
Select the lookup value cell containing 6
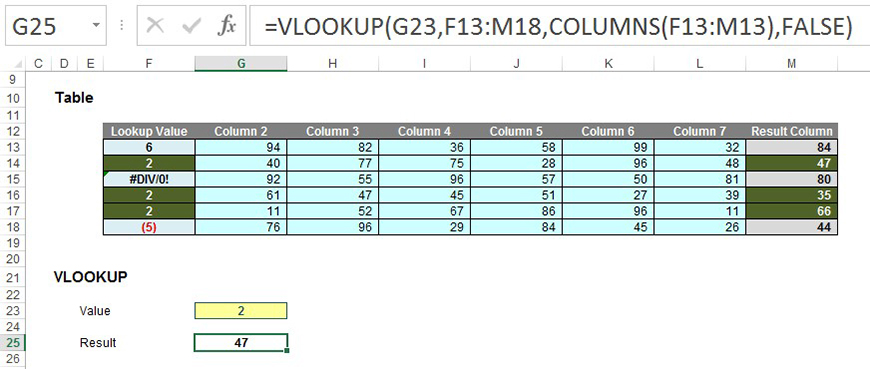coord(149,147)
